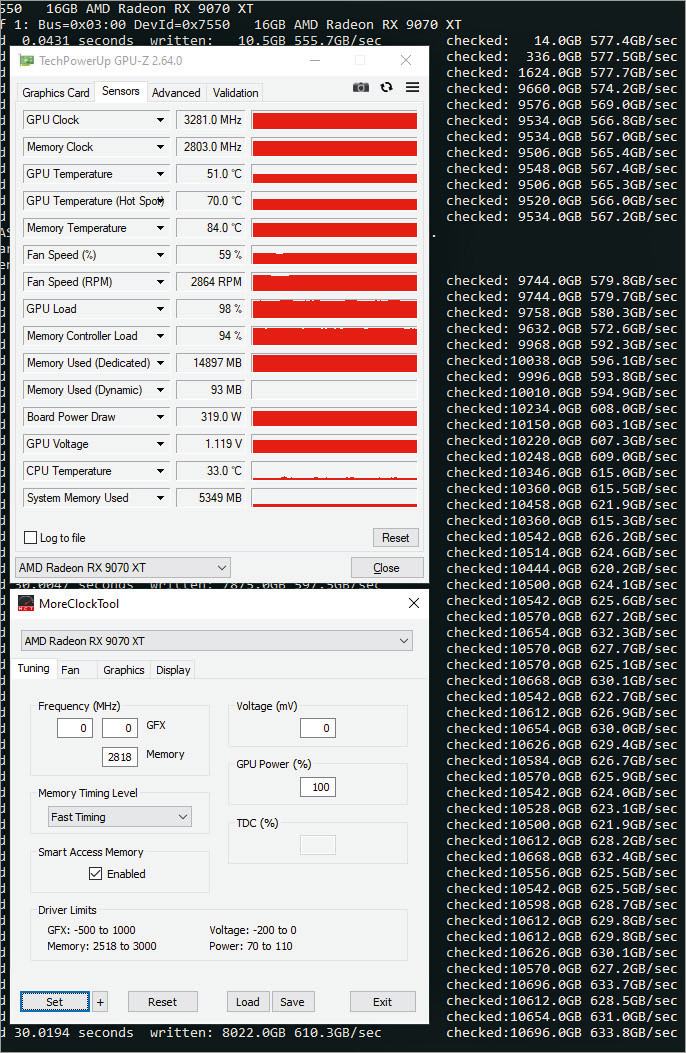The width and height of the screenshot is (686, 1053).
Task: Click the 319.0 W Board Power value
Action: click(211, 417)
